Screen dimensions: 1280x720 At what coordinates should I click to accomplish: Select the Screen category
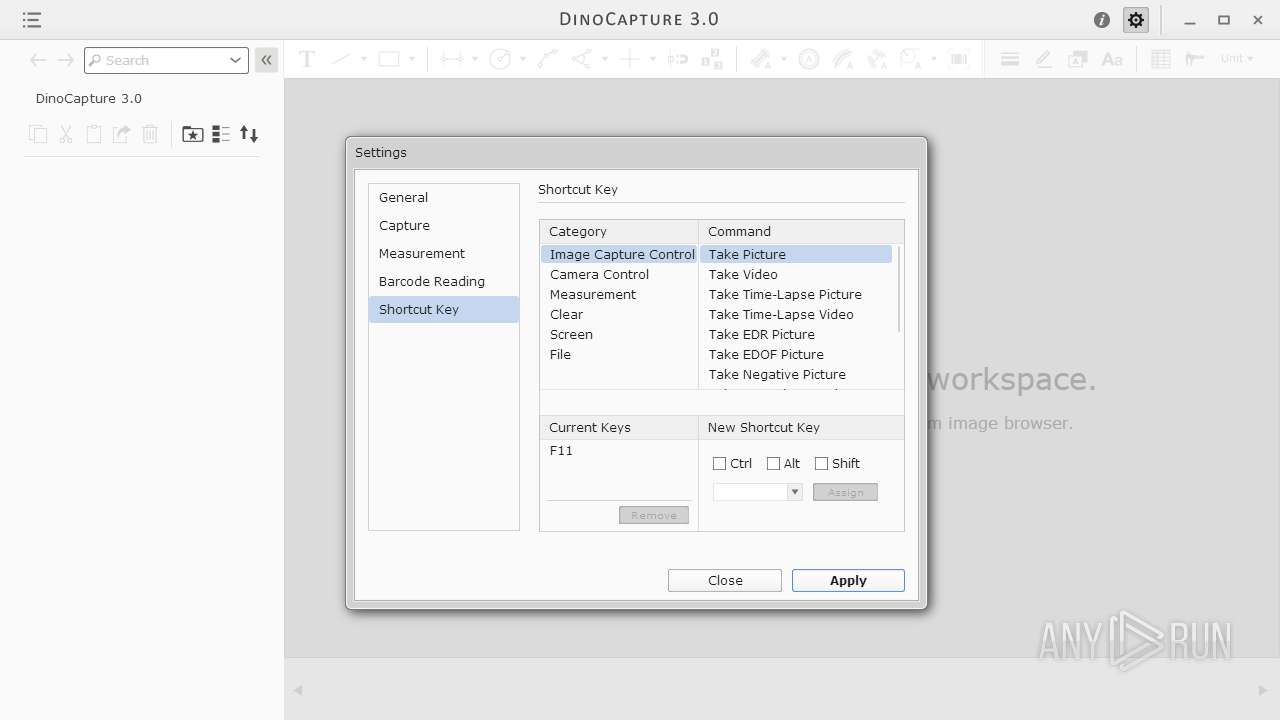pos(619,335)
